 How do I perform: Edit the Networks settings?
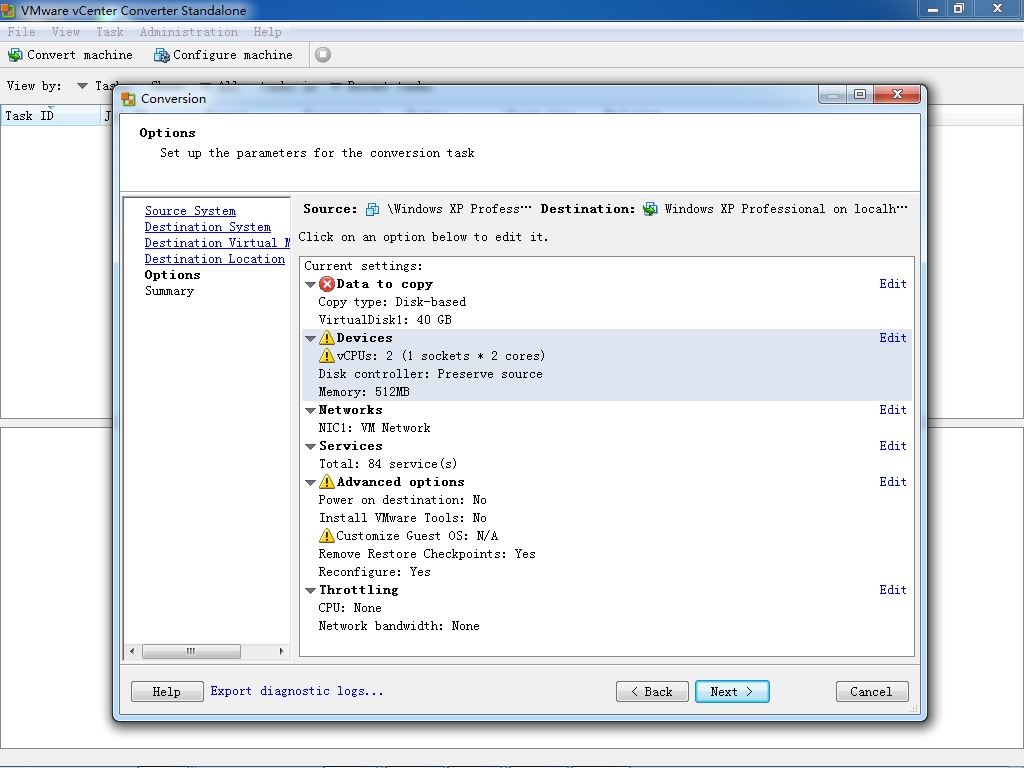[893, 409]
